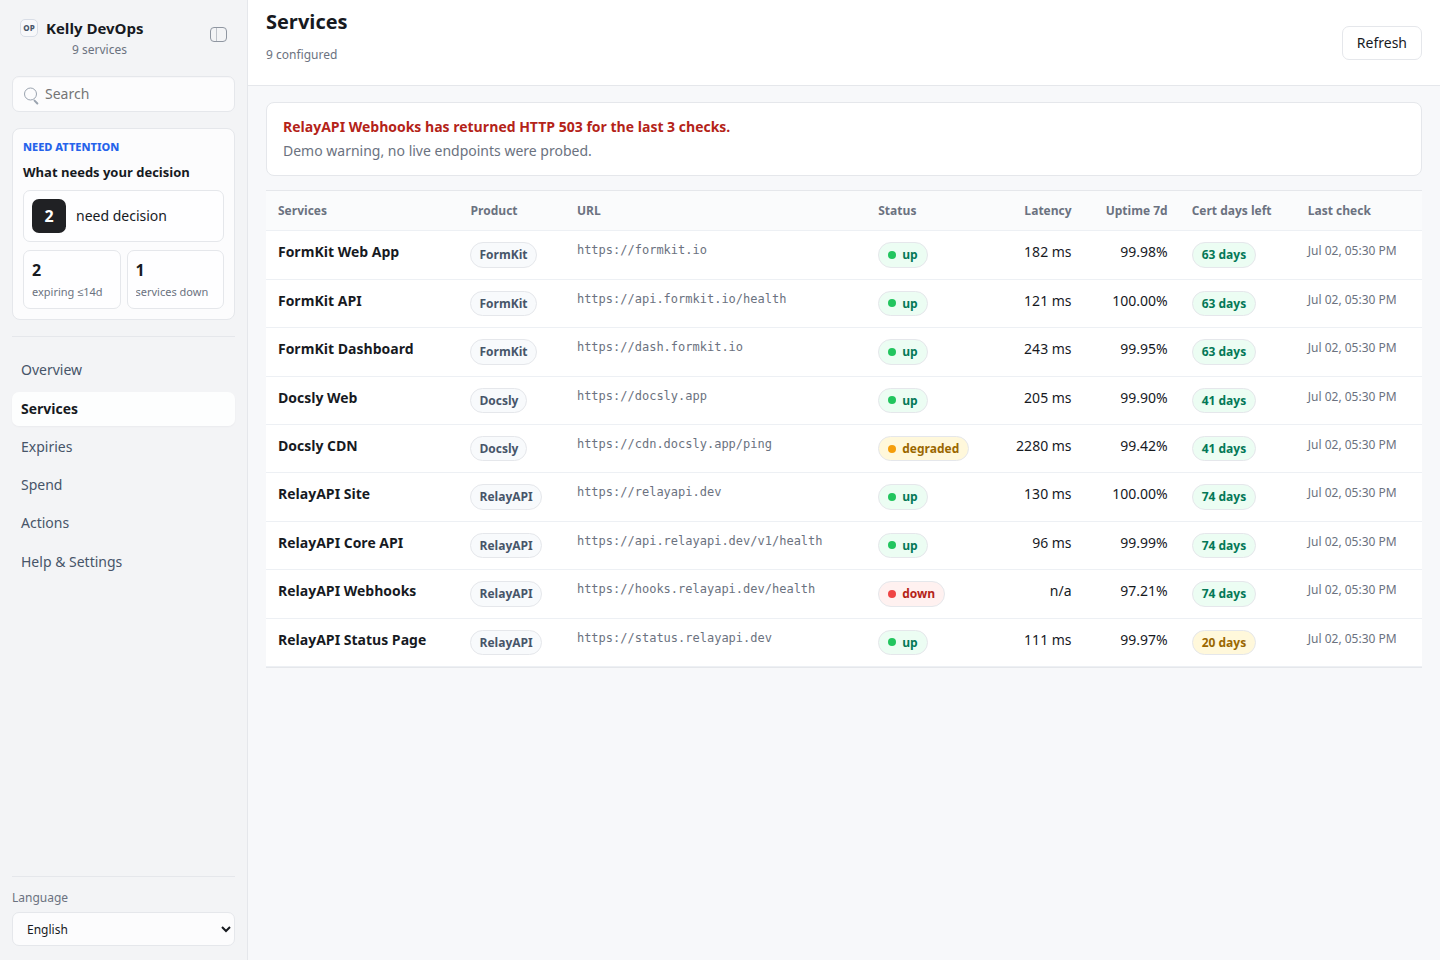1440x960 pixels.
Task: Open the 2 need decision card
Action: point(123,216)
